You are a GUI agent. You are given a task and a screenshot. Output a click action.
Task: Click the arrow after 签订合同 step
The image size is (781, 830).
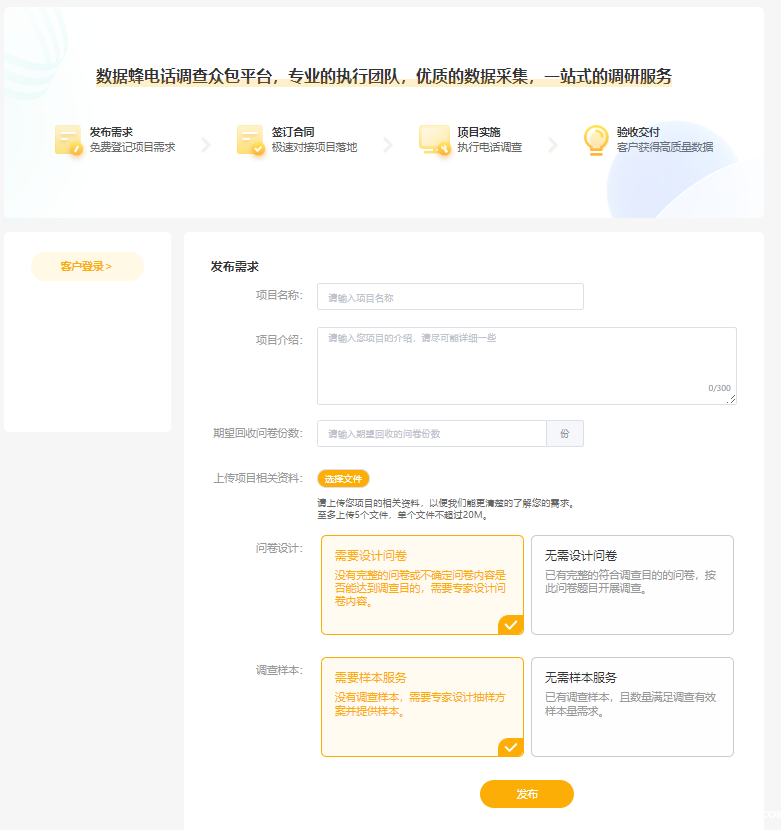pos(388,145)
